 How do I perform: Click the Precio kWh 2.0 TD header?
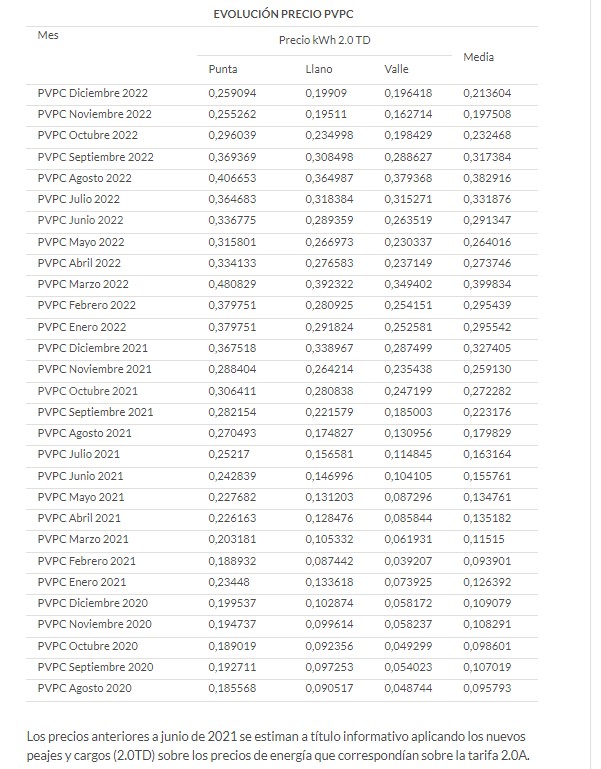click(324, 40)
